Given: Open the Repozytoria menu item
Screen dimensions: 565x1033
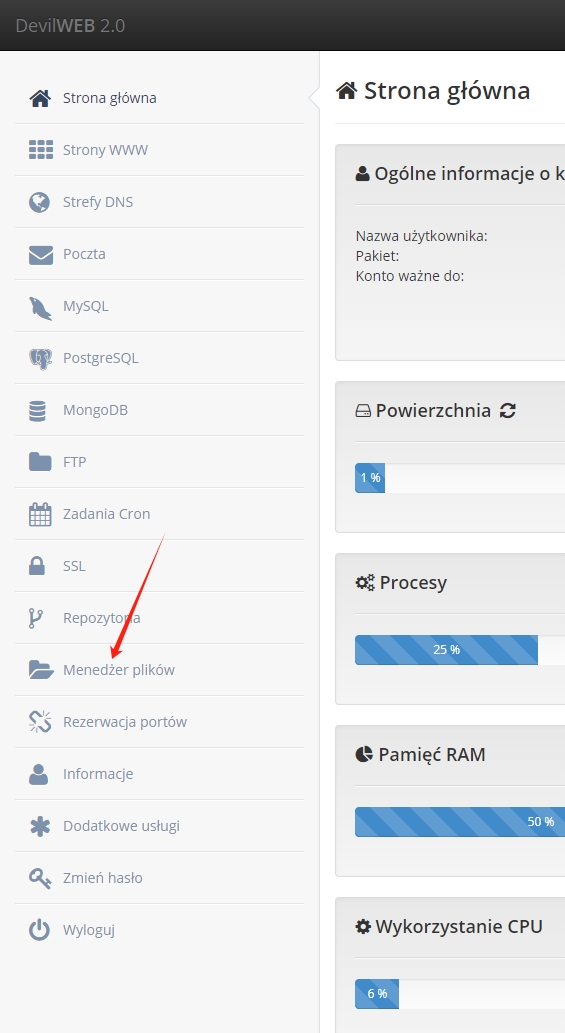Looking at the screenshot, I should click(x=159, y=618).
